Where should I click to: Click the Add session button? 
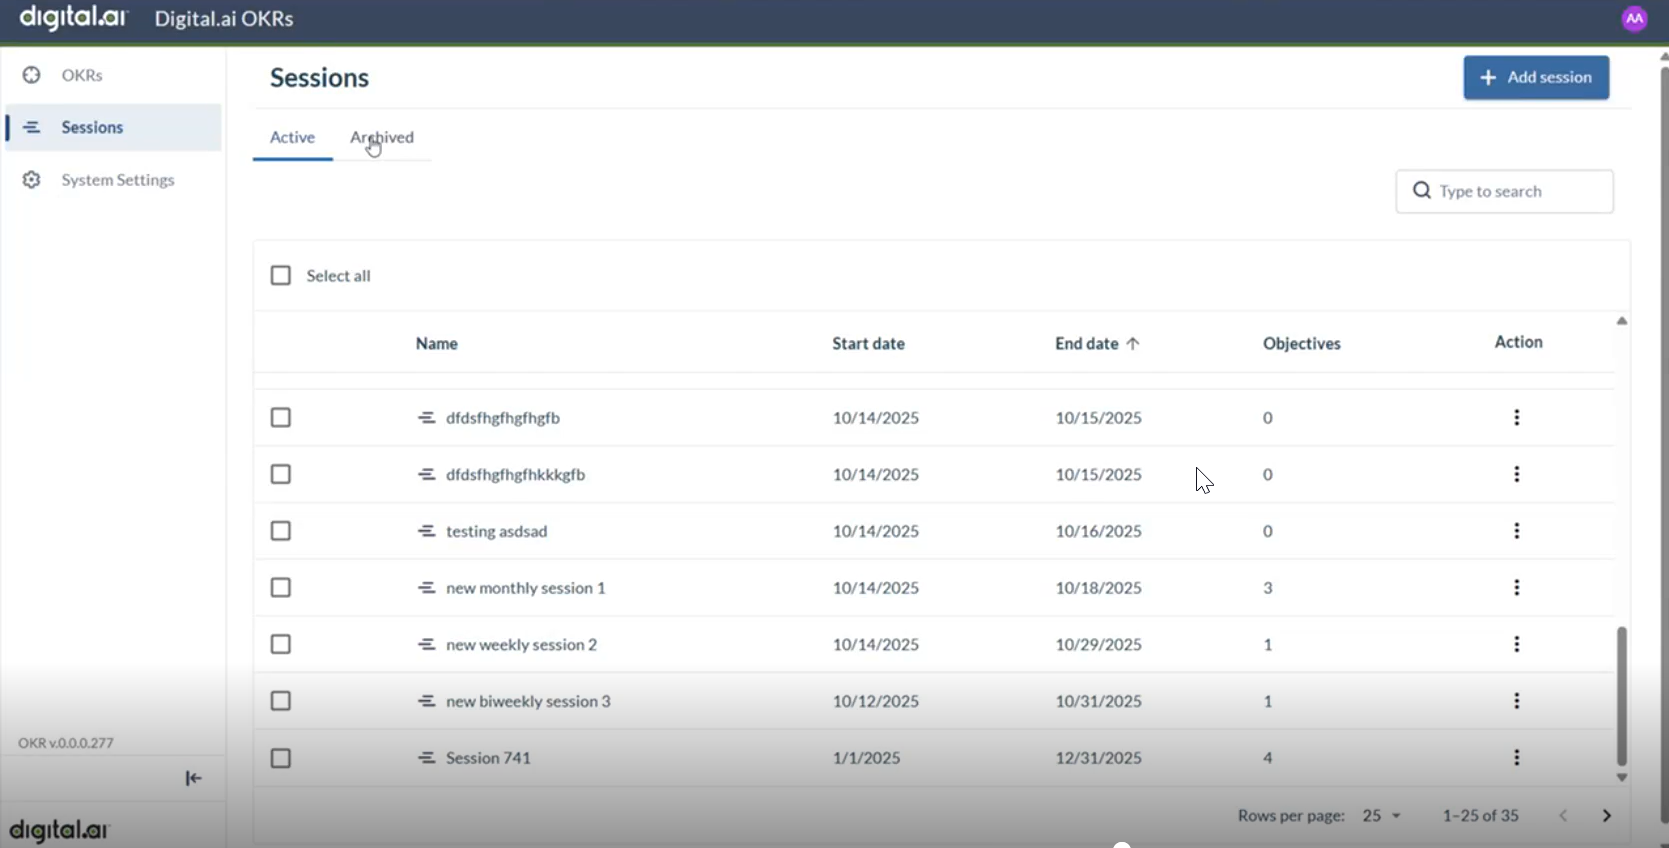[1536, 77]
